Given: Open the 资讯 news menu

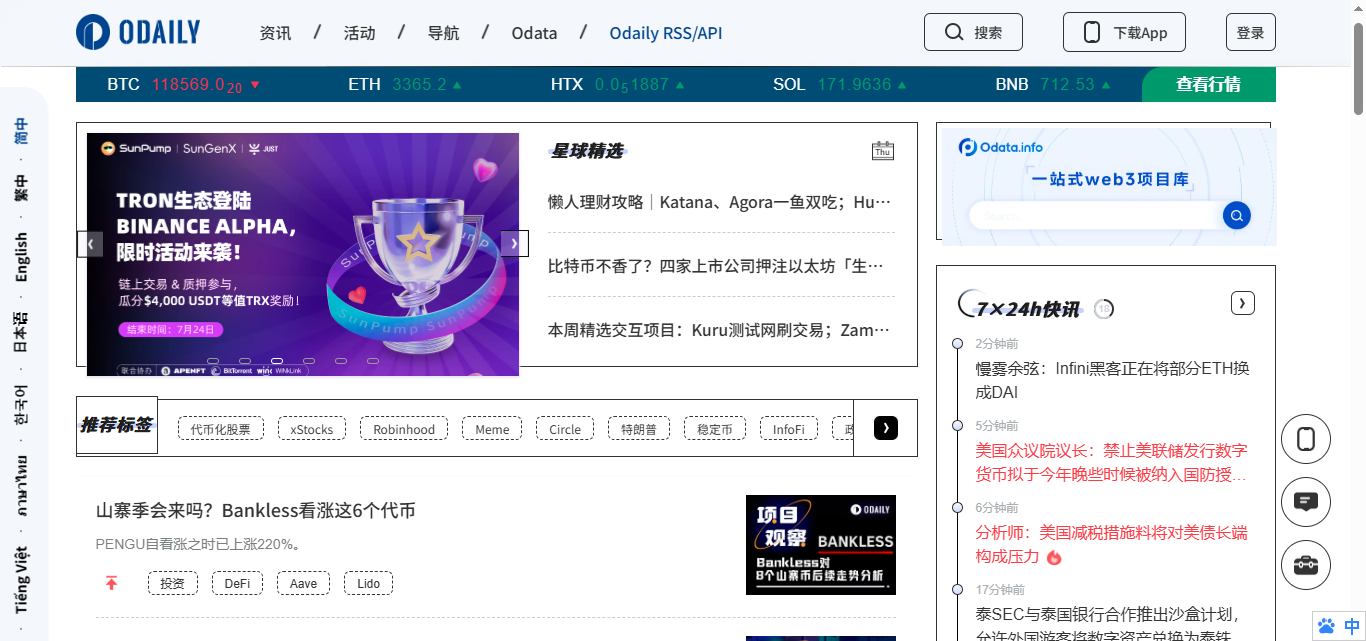Looking at the screenshot, I should 275,33.
